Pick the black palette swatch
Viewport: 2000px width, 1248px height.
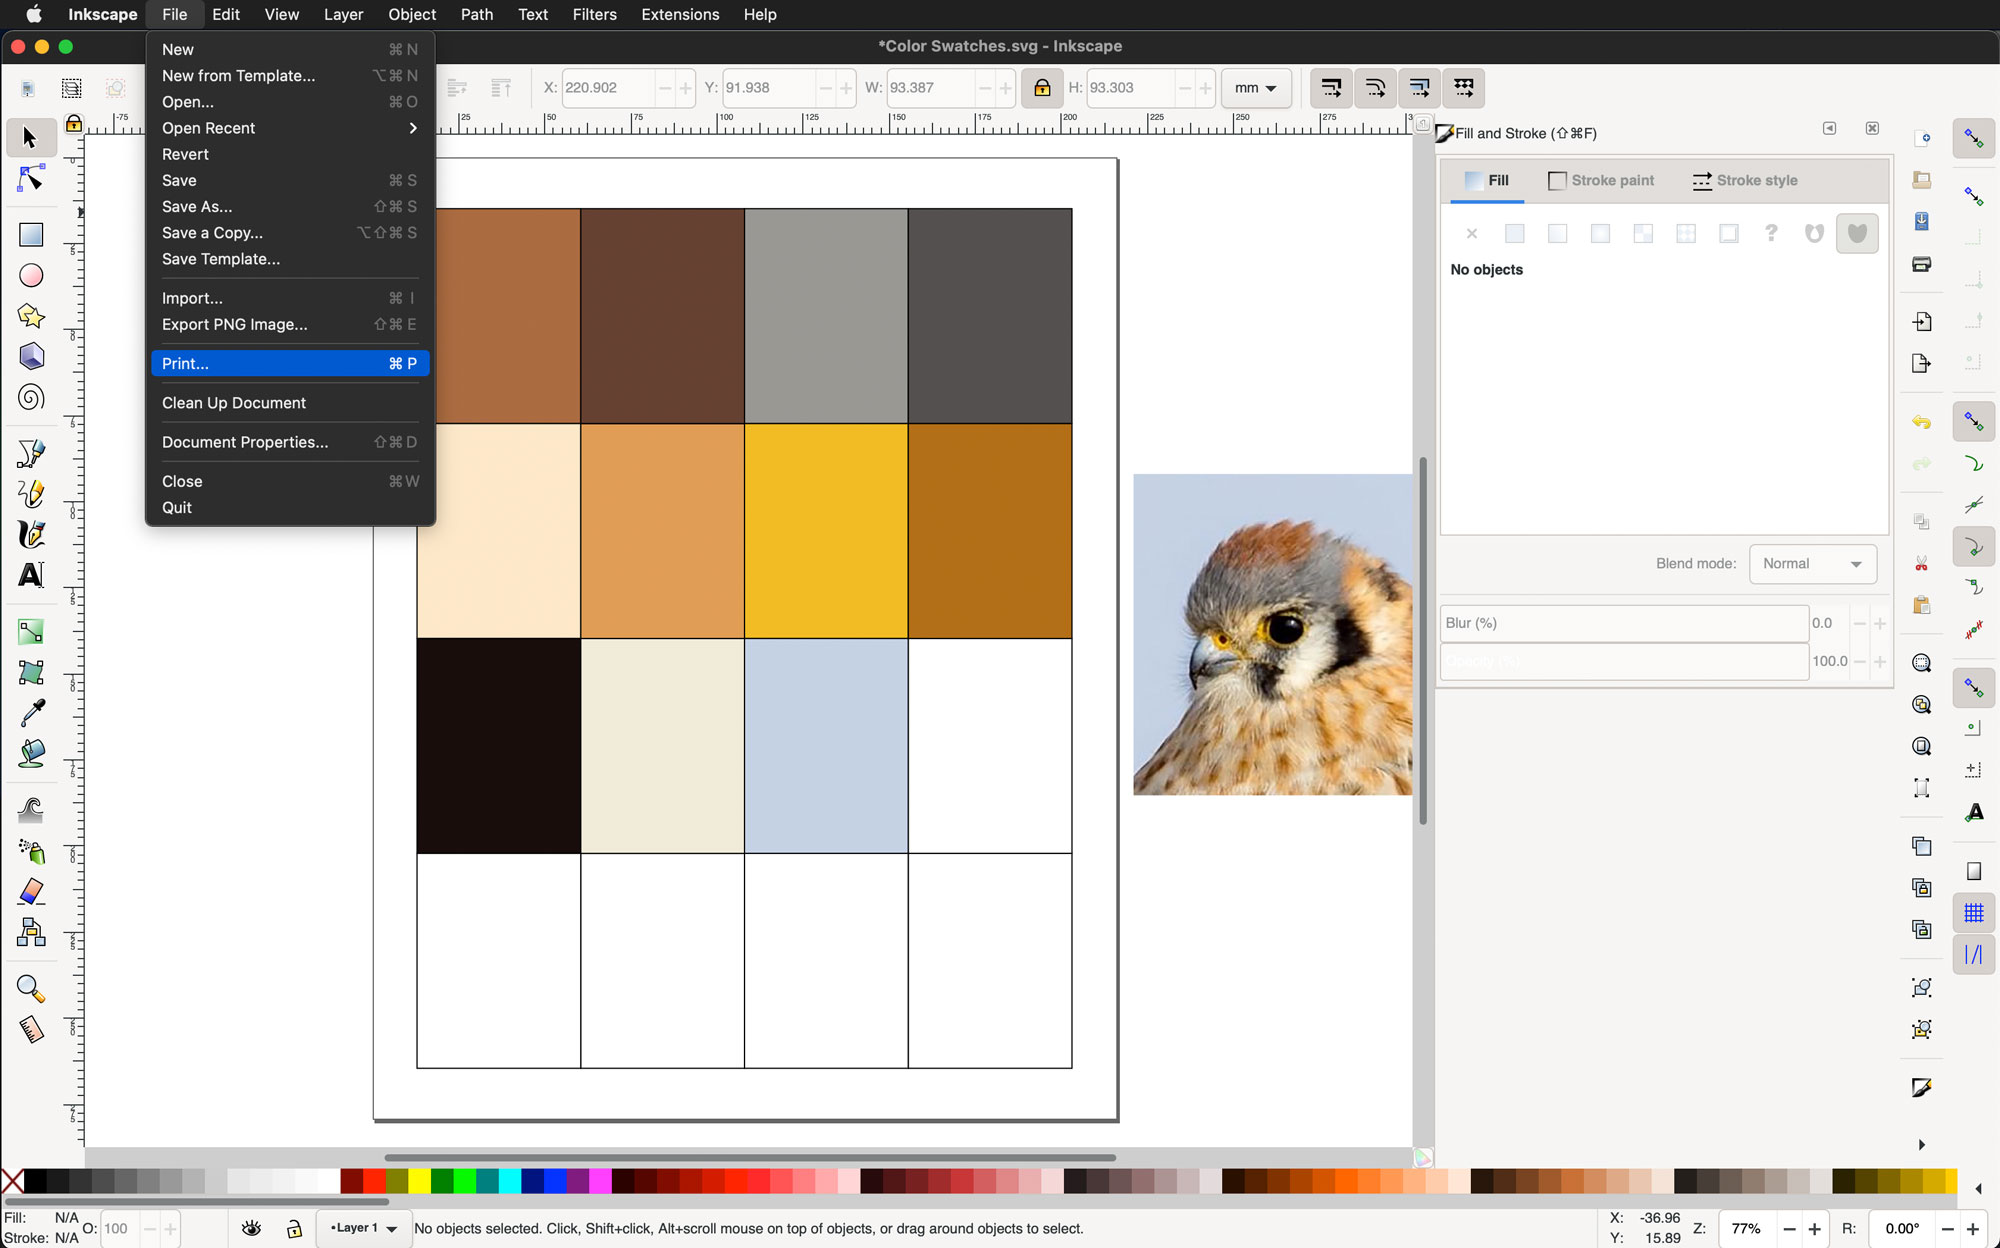35,1181
